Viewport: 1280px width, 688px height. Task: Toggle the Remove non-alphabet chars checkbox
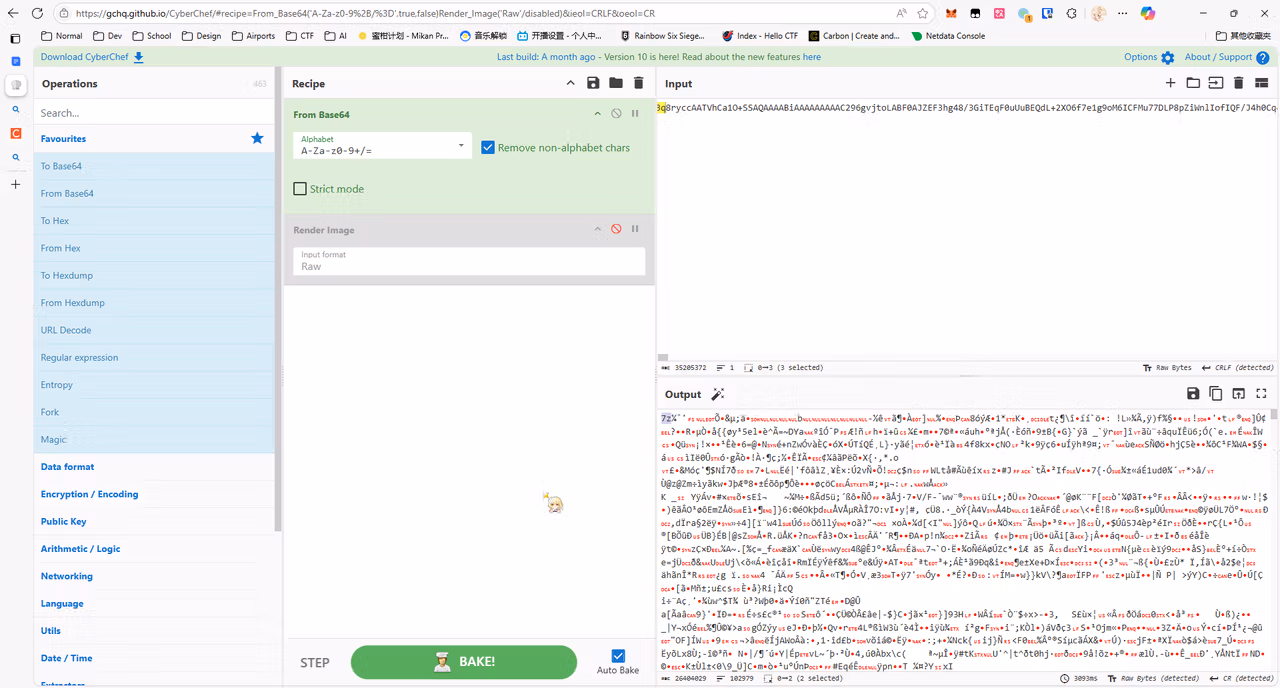[x=488, y=147]
